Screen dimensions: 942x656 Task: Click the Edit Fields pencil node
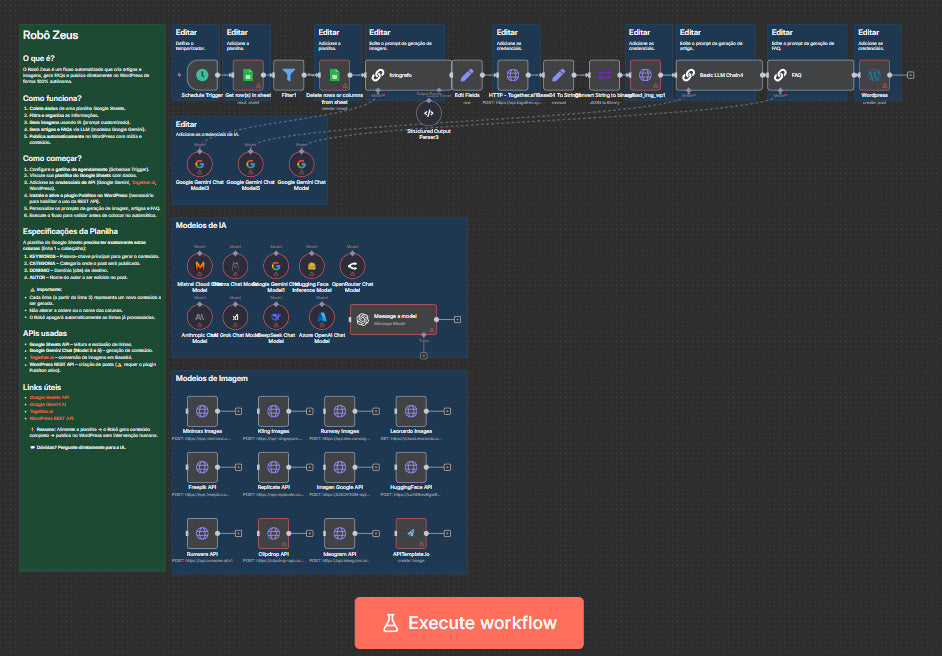(467, 75)
